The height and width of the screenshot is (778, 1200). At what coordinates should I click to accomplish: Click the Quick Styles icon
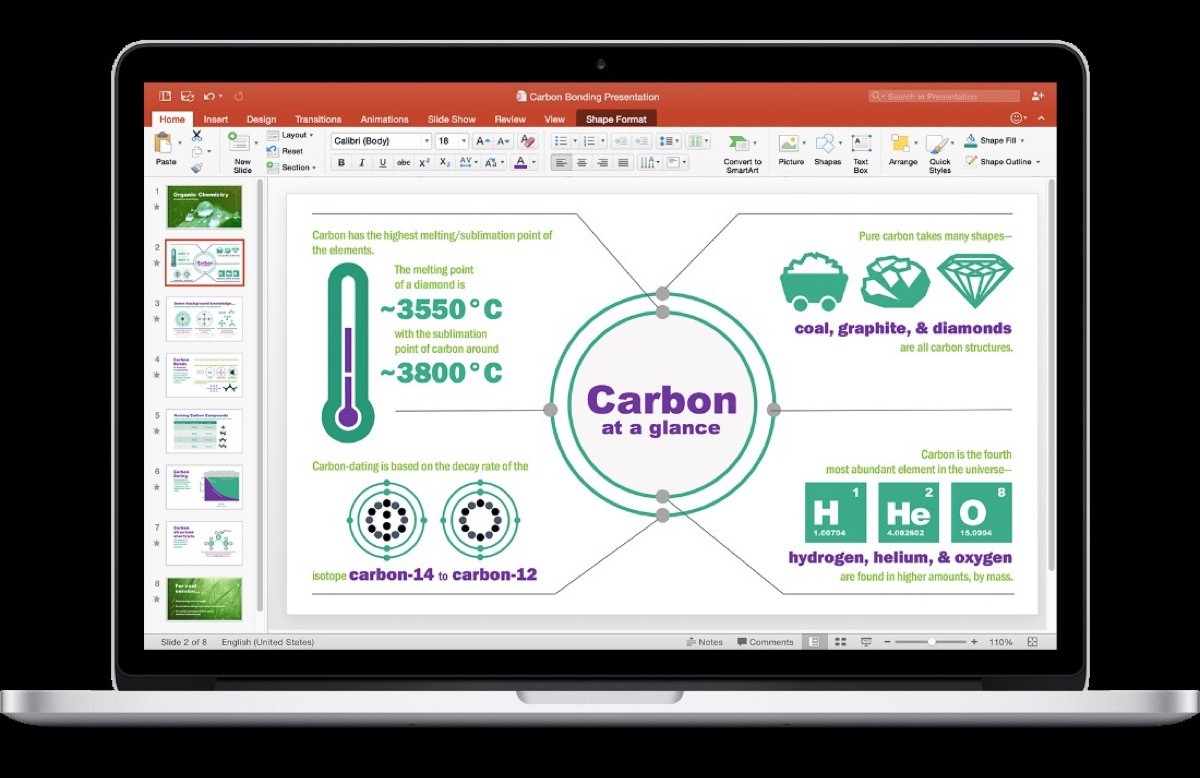[937, 144]
